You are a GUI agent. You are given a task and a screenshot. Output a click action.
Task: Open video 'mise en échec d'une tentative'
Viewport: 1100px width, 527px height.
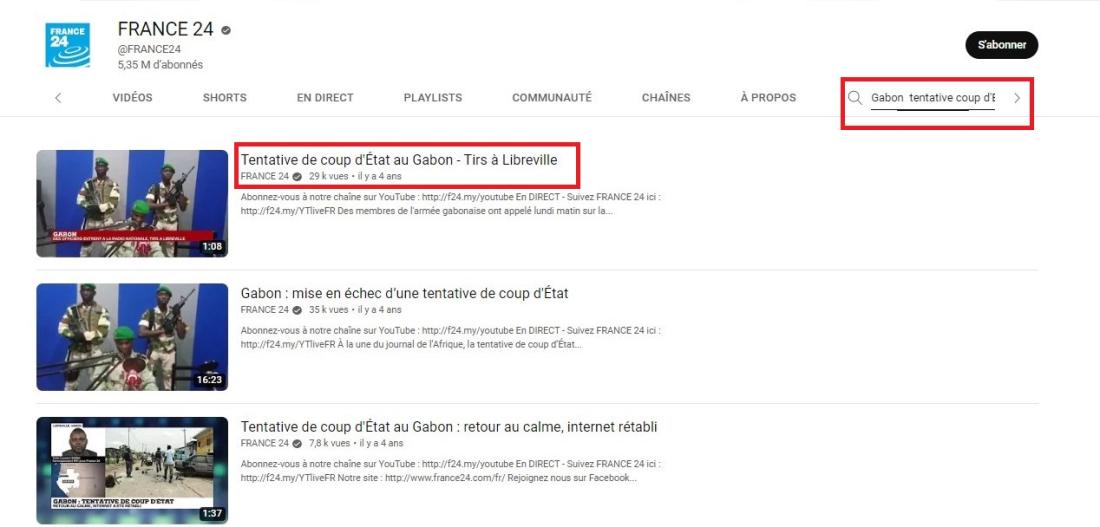pos(404,293)
